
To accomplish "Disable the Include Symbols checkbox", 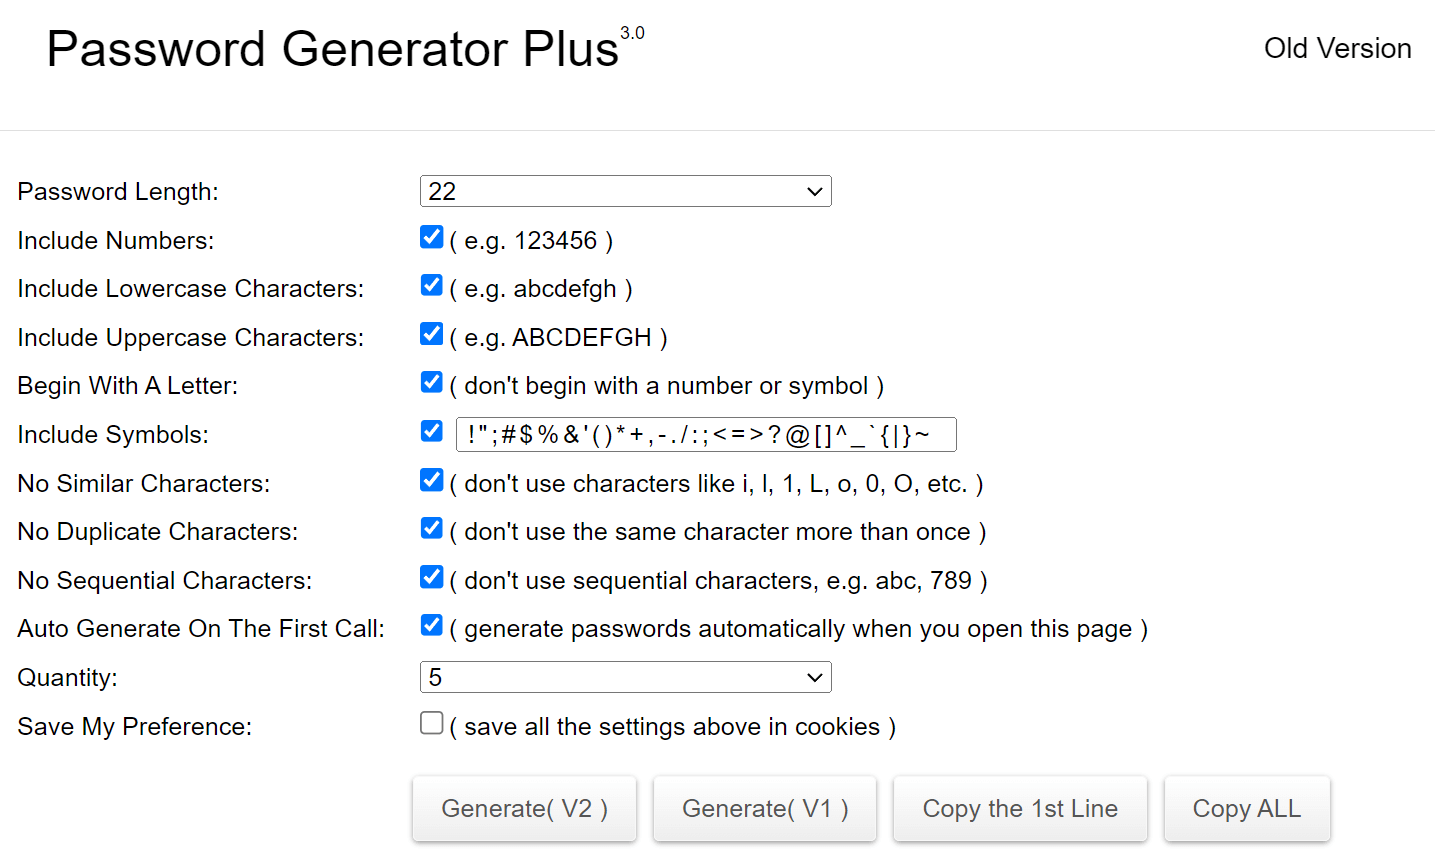I will (431, 431).
